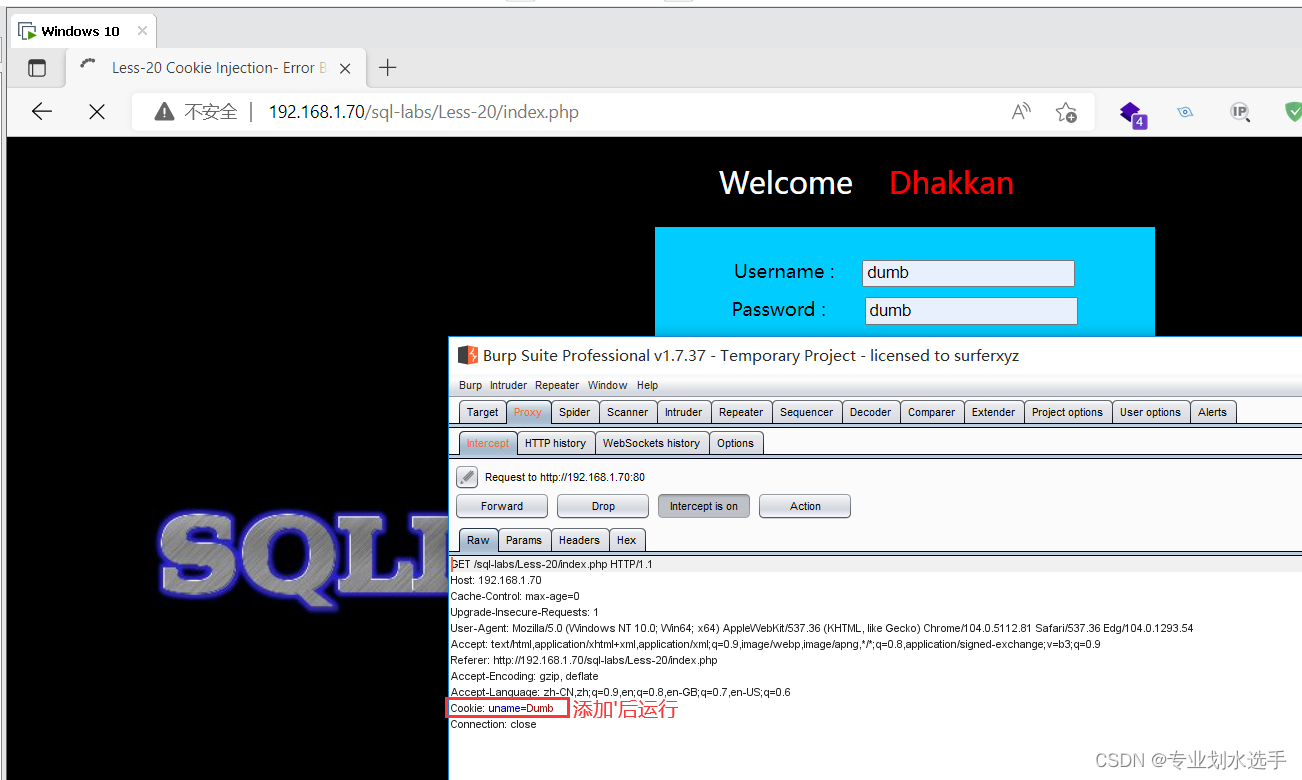Click the Windows 10 VM tab icon
1302x780 pixels.
[27, 31]
